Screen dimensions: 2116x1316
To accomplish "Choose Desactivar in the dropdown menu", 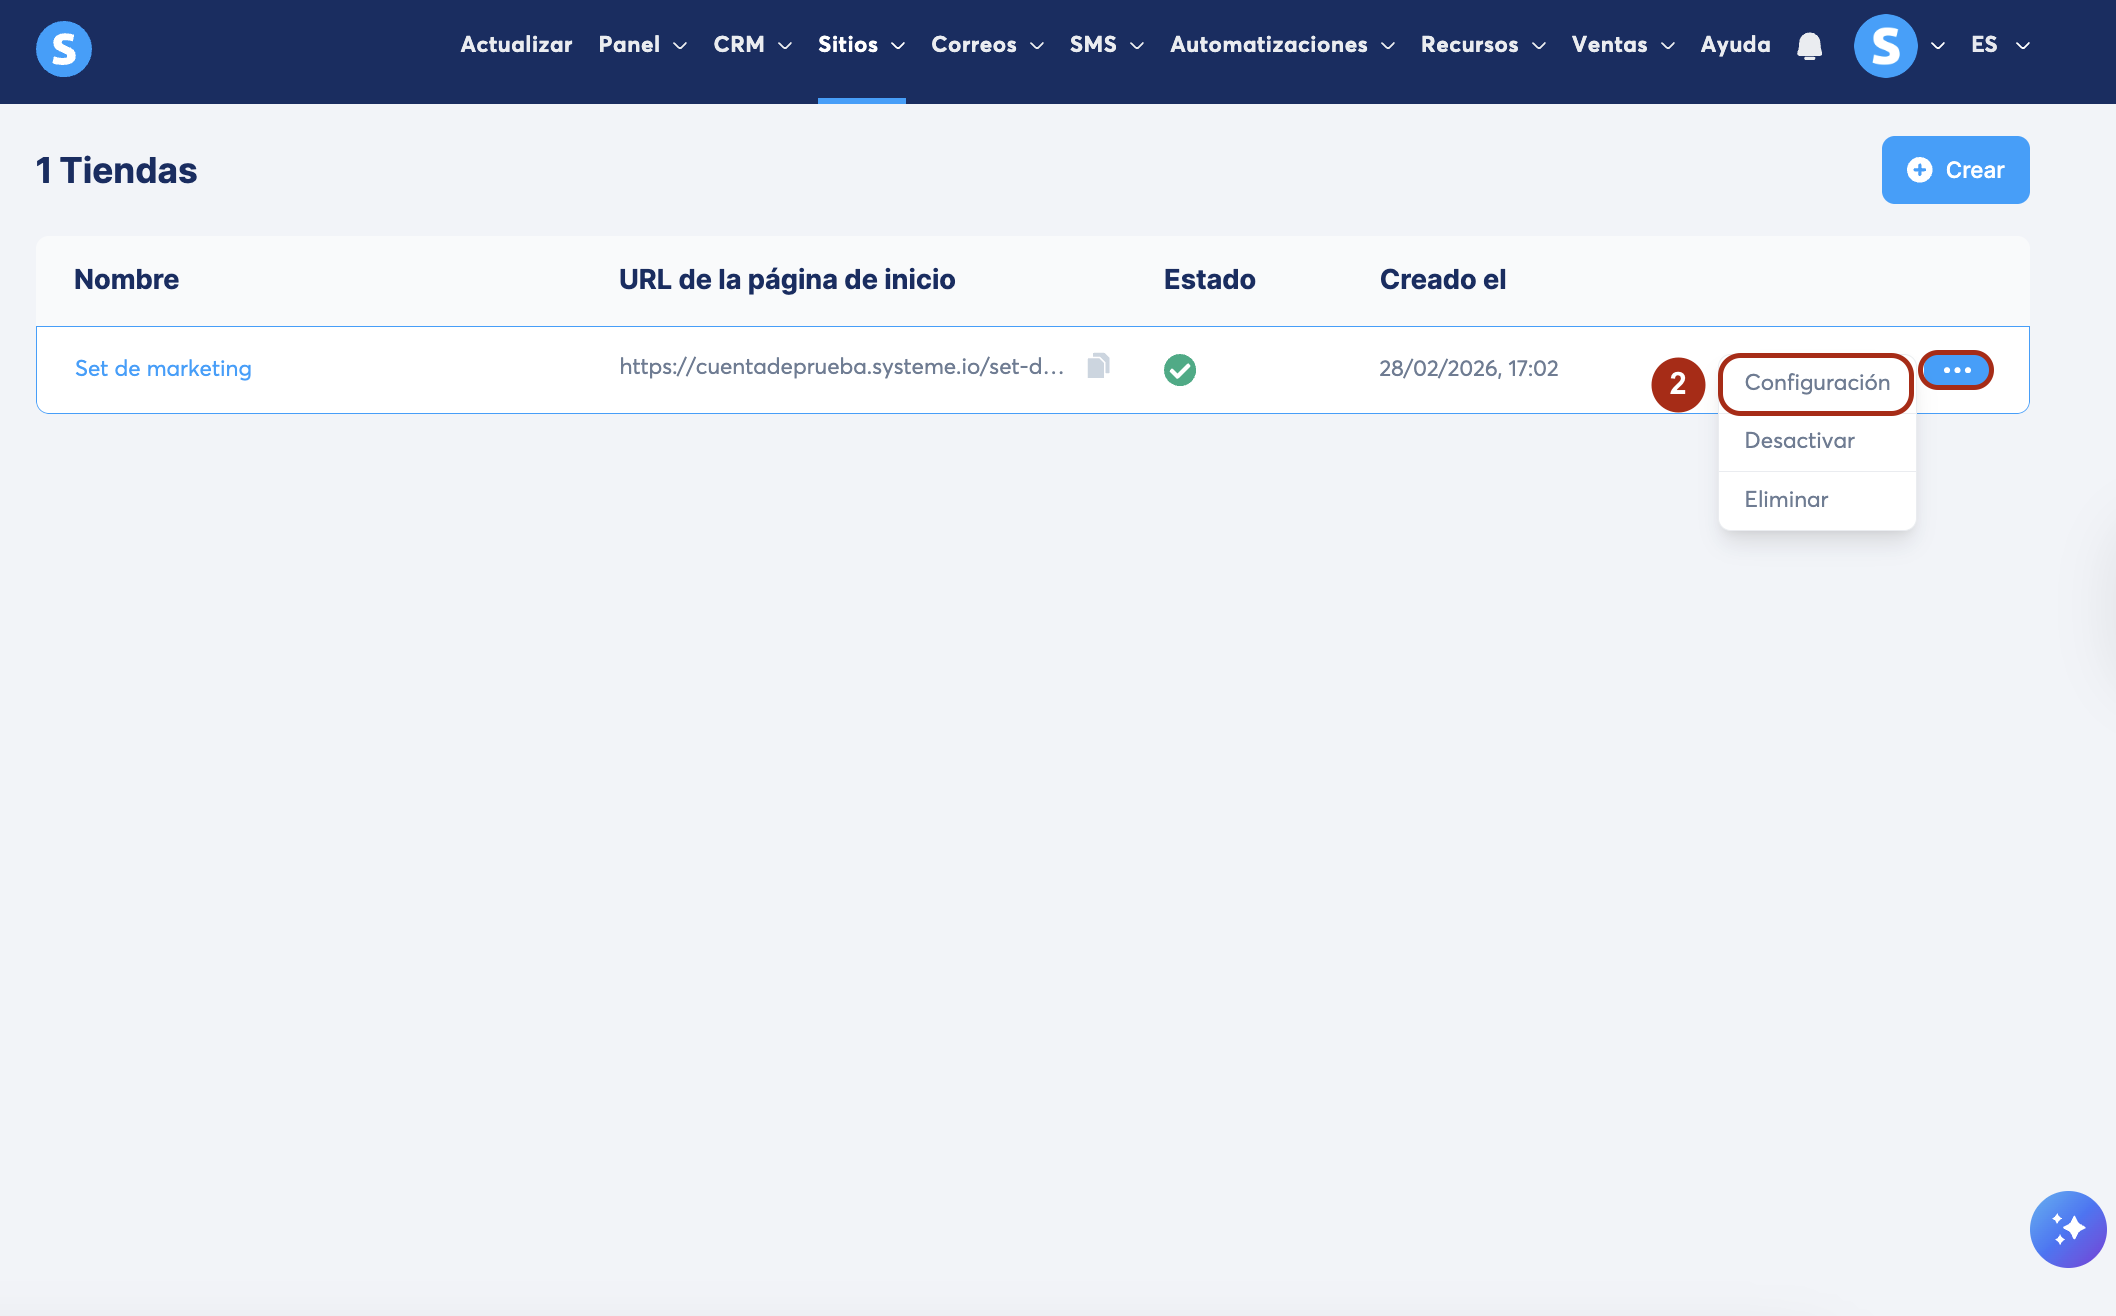I will (1799, 441).
